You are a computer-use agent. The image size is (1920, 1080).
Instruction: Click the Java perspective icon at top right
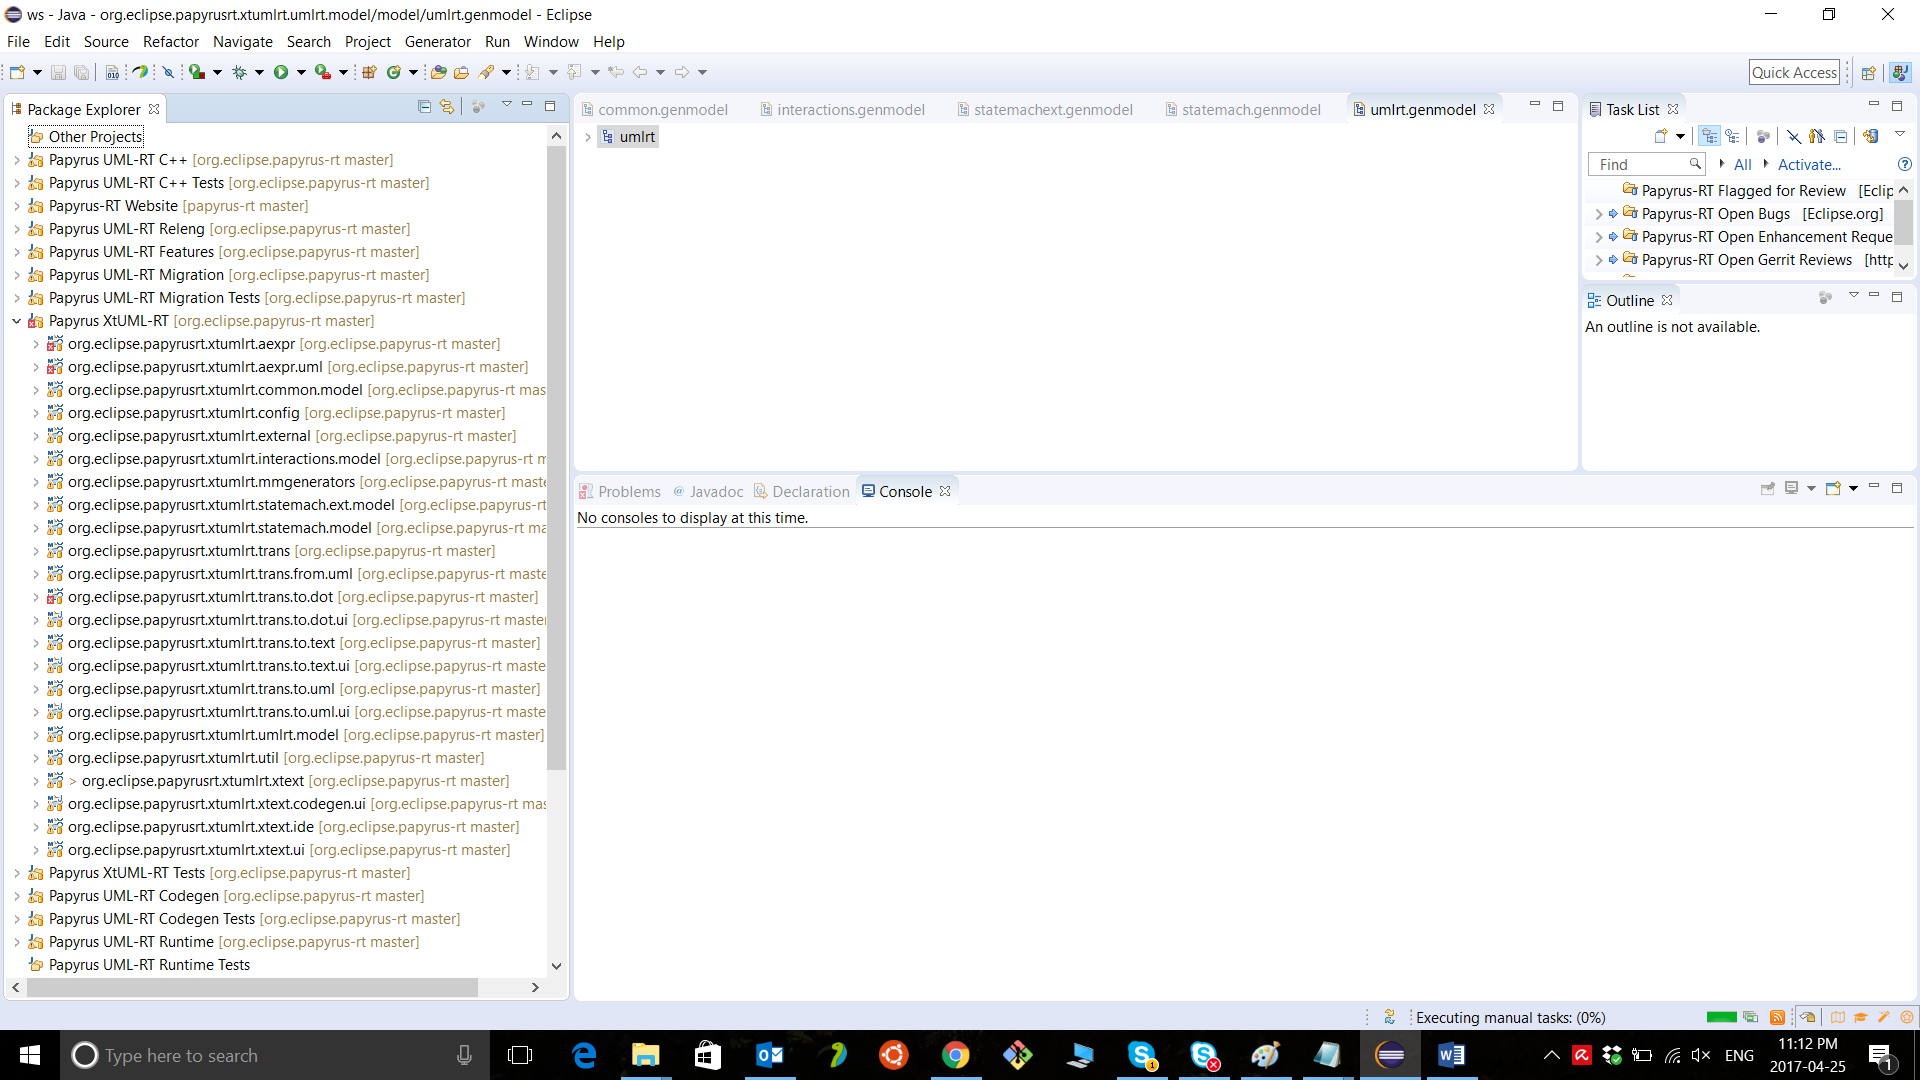tap(1900, 72)
